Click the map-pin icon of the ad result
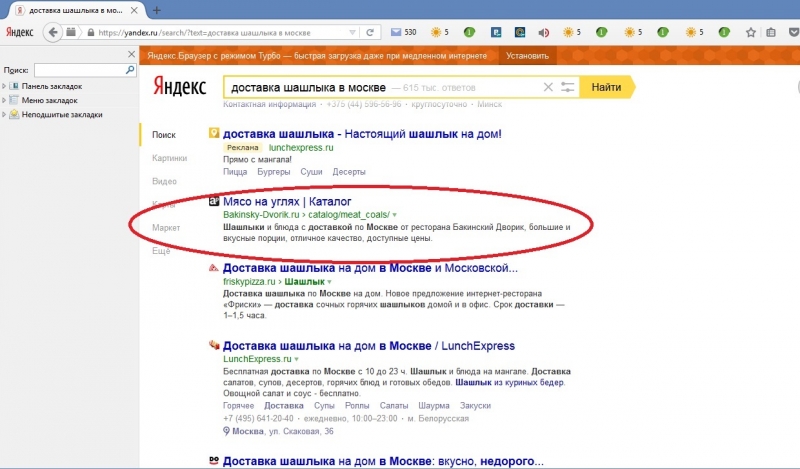The height and width of the screenshot is (469, 800). tap(214, 134)
